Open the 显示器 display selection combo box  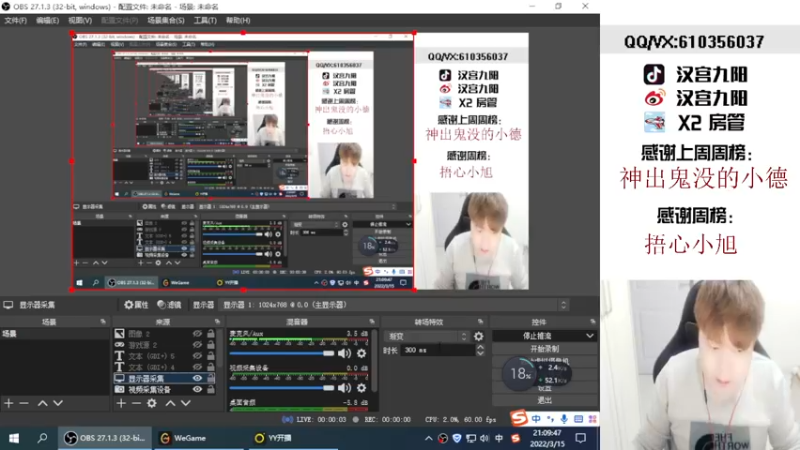[x=394, y=305]
